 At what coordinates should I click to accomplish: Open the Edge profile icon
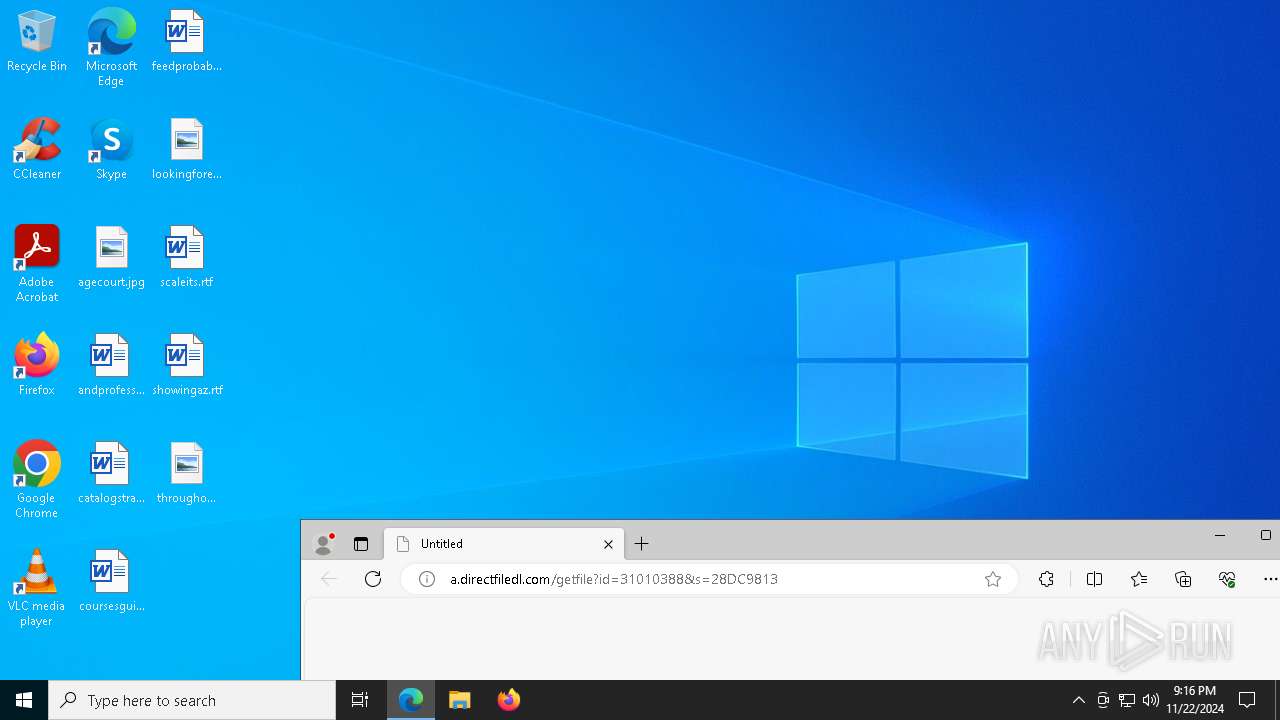(323, 544)
